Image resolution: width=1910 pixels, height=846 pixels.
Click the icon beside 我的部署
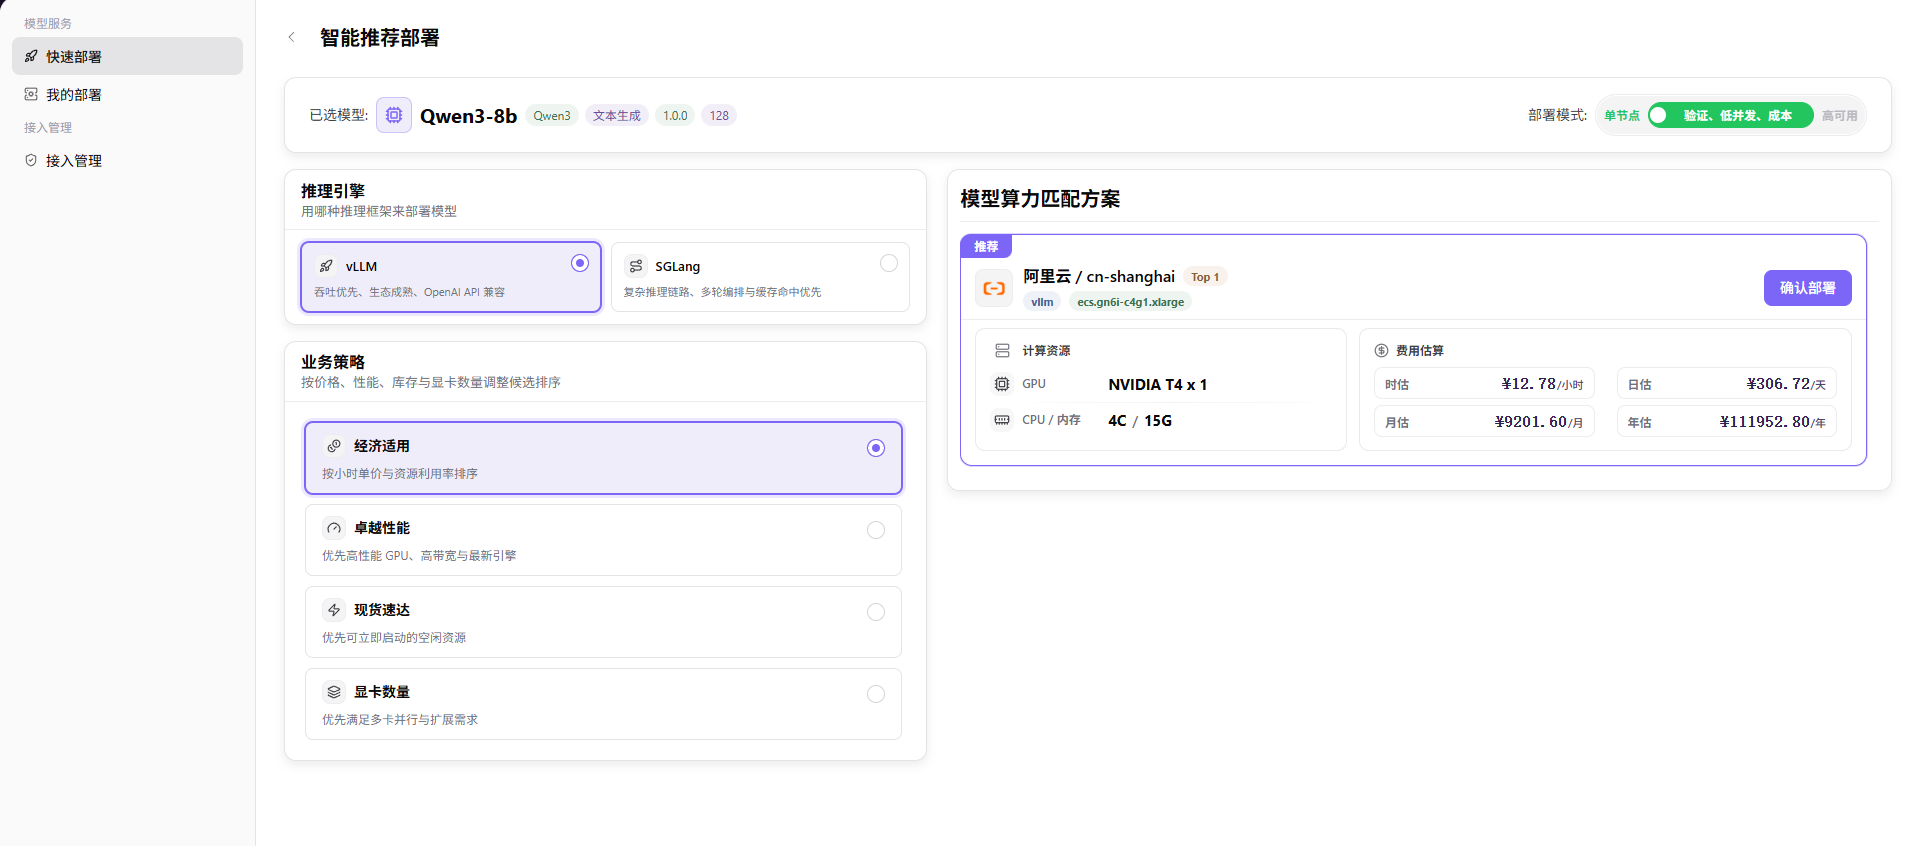[x=31, y=94]
